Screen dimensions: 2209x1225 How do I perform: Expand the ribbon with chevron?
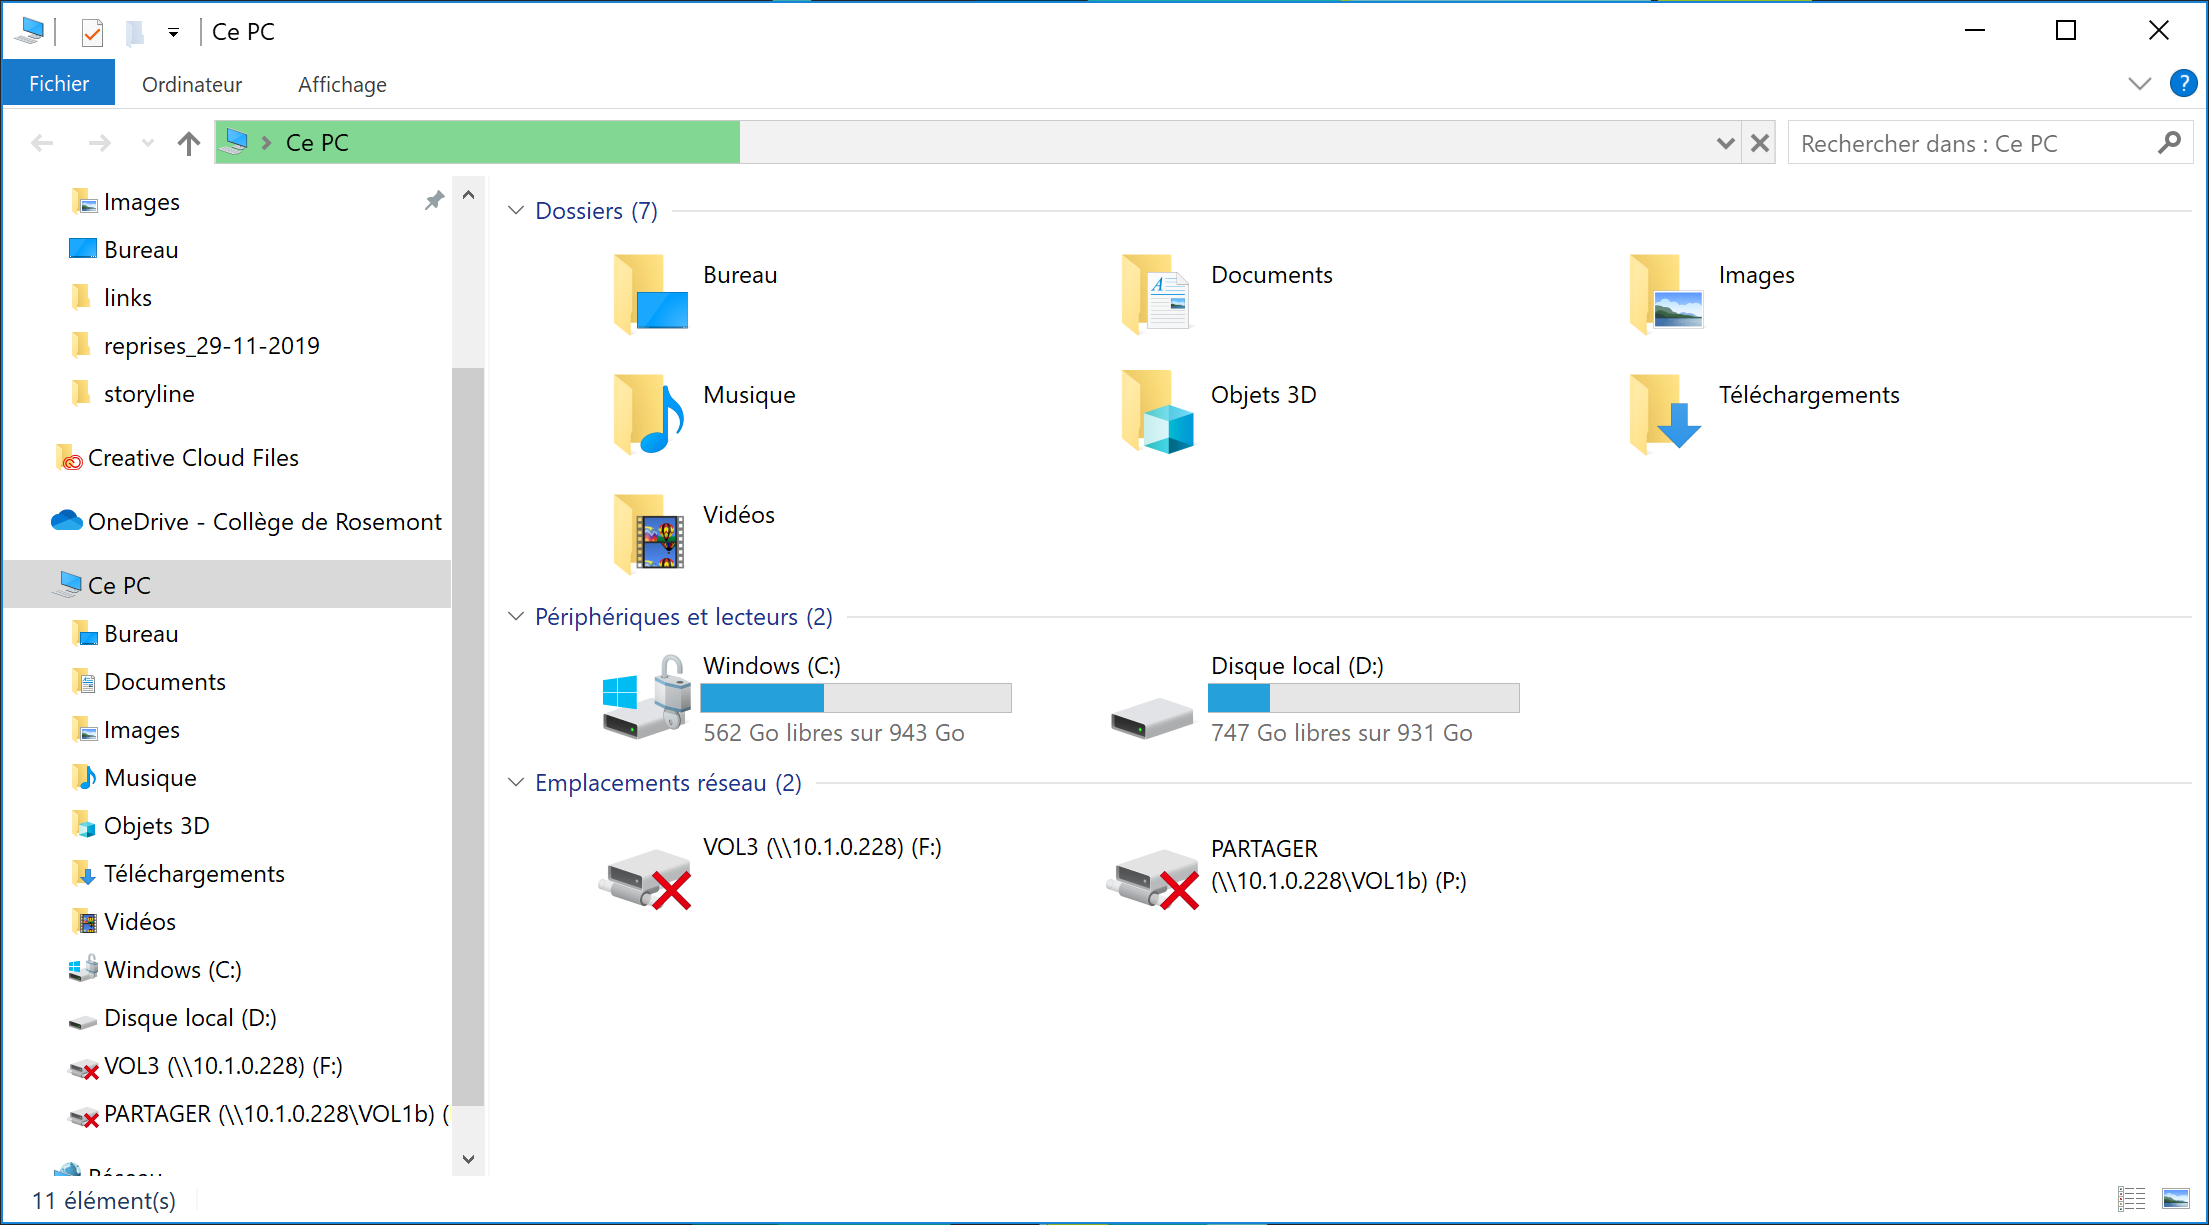tap(2139, 84)
